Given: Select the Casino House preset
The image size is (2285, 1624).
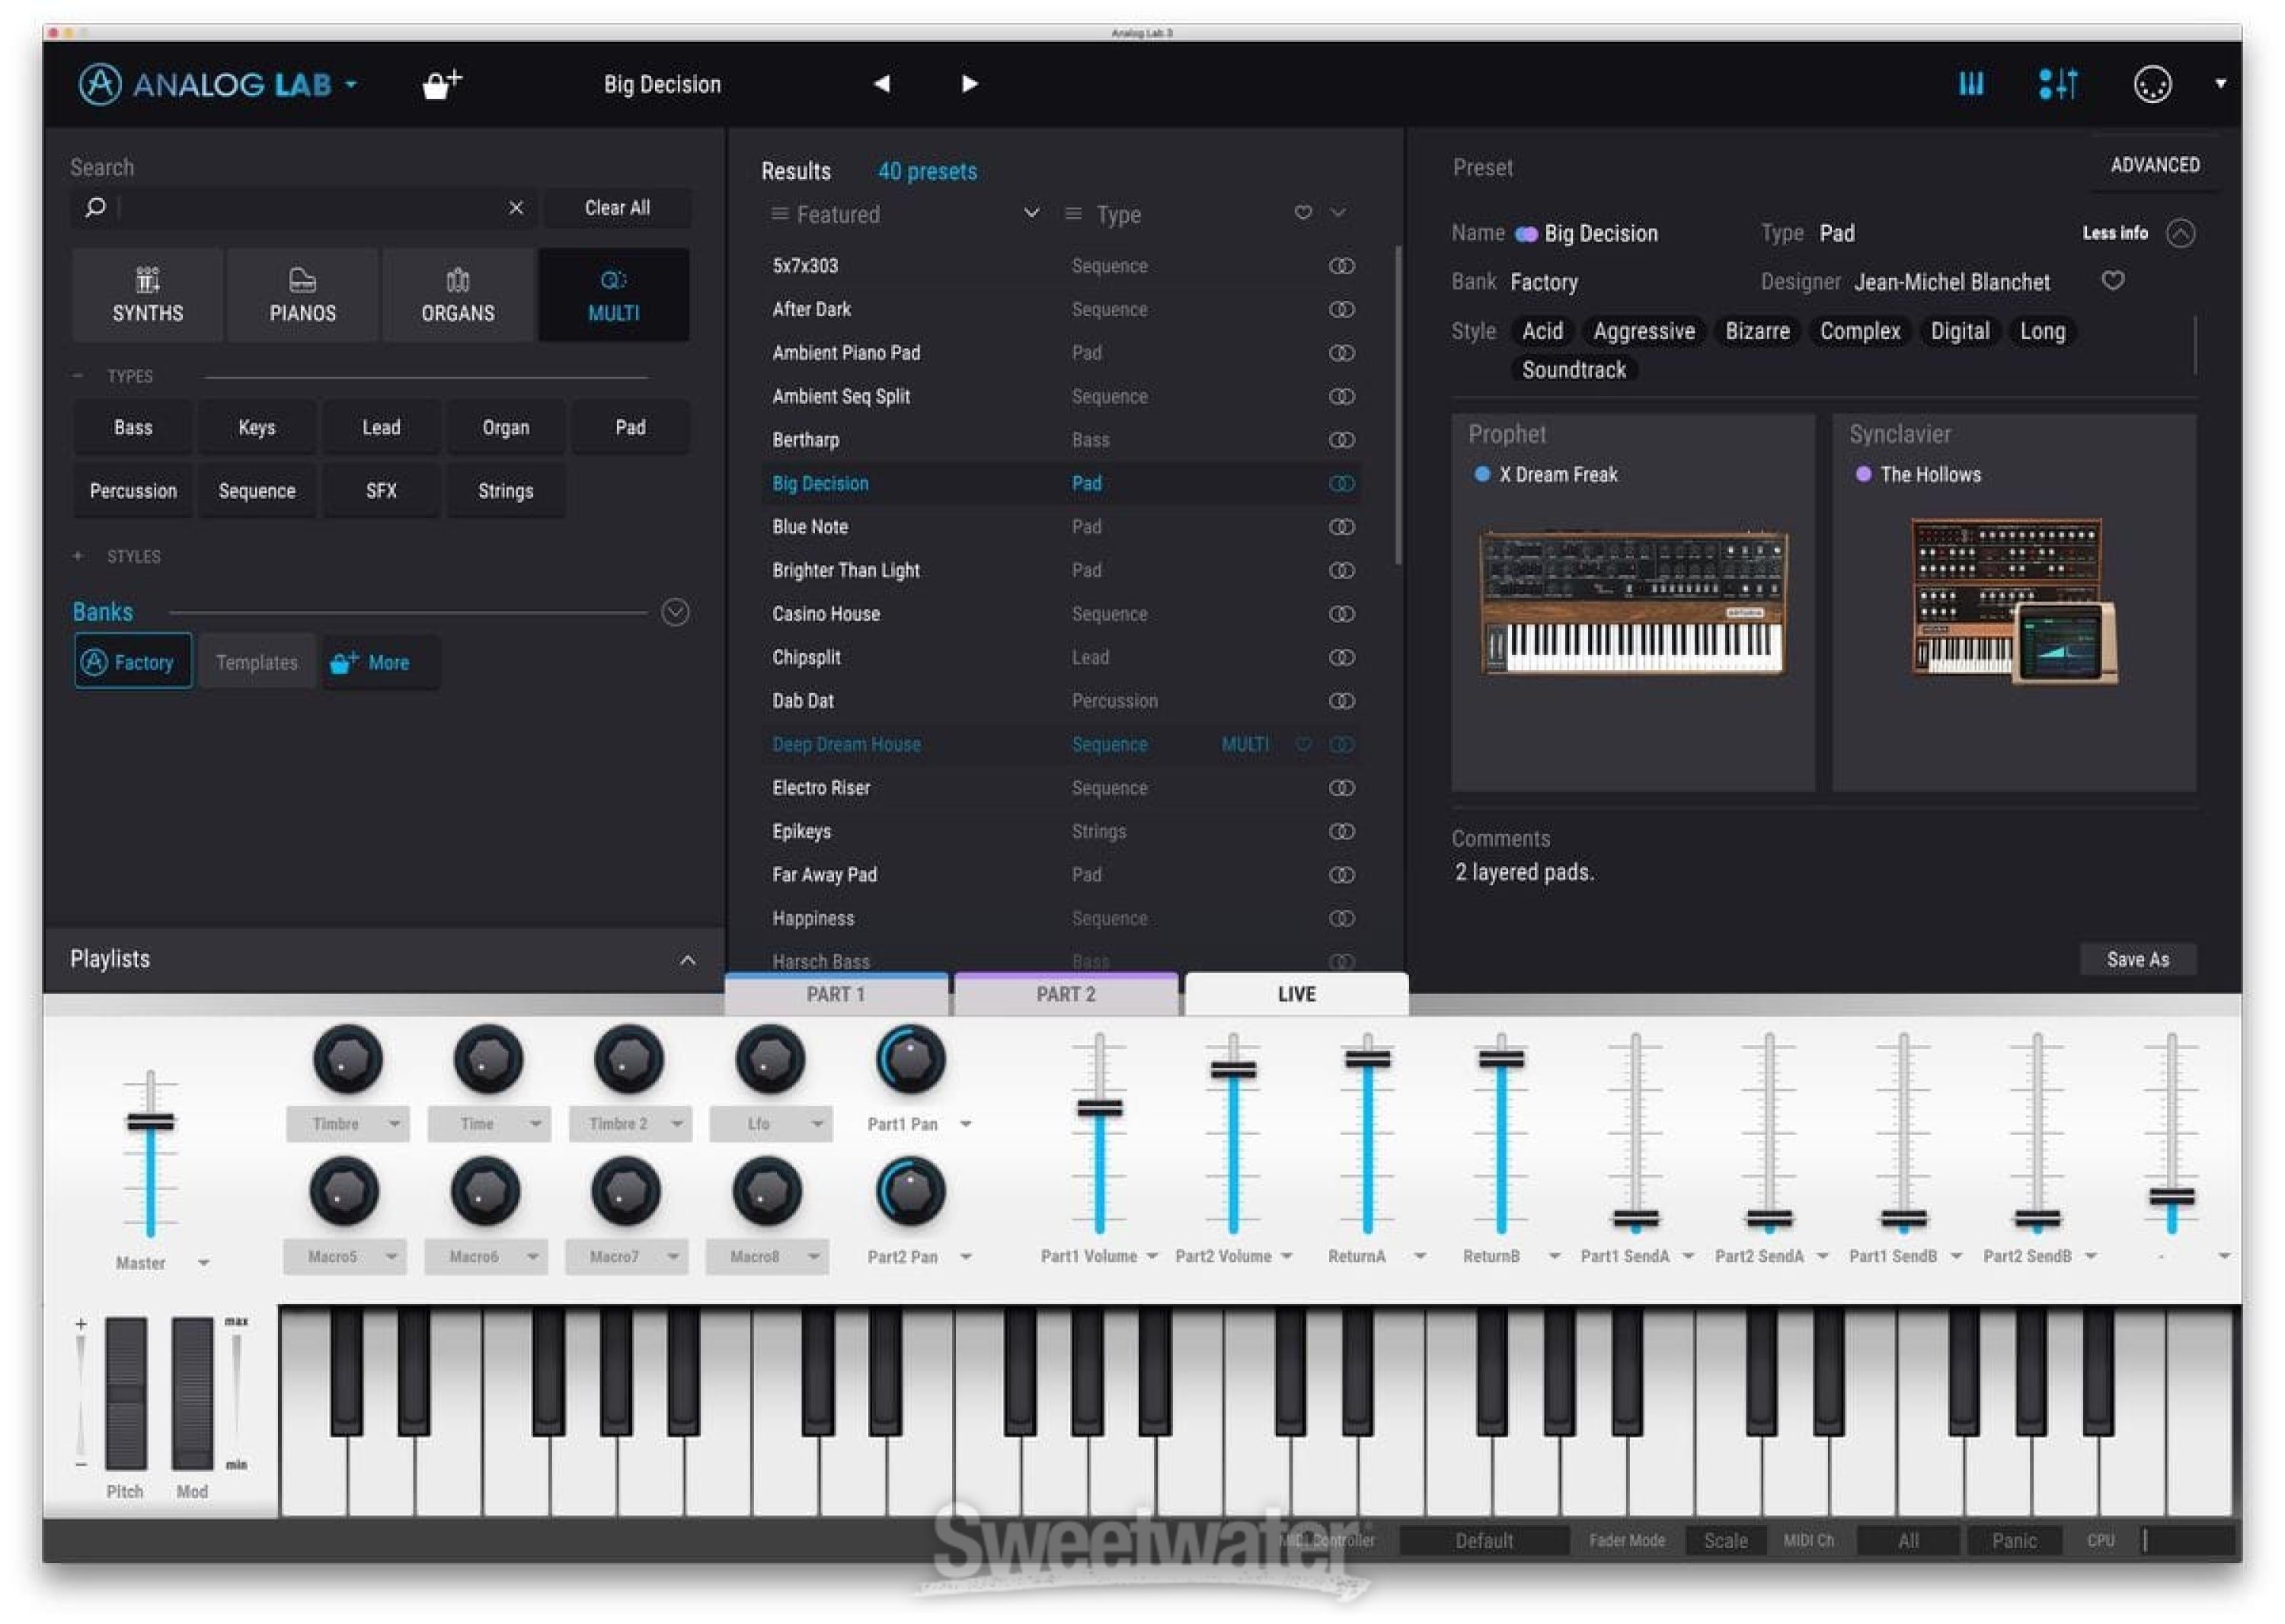Looking at the screenshot, I should [x=1062, y=614].
